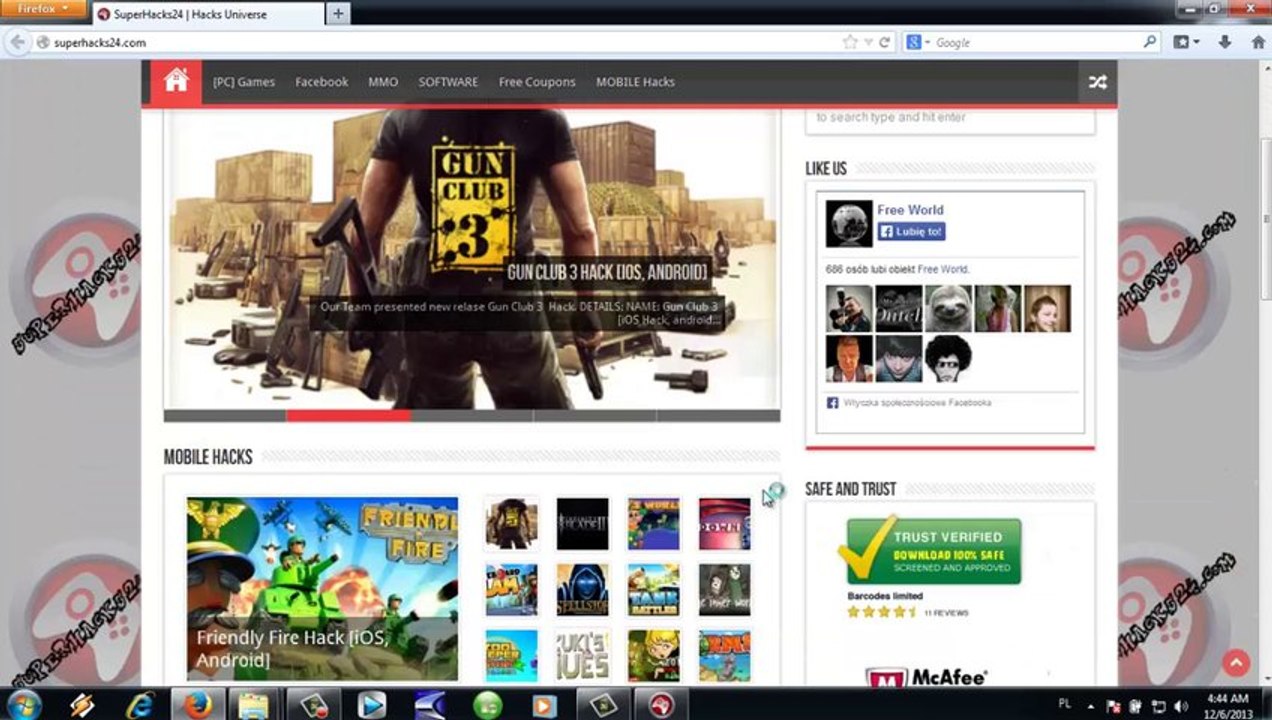
Task: Open the Free World page link
Action: coord(910,210)
